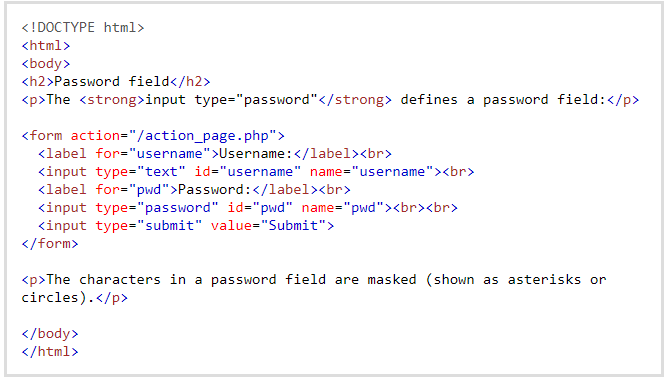Click the 'asterisks' word in paragraph
667x381 pixels.
click(x=544, y=279)
